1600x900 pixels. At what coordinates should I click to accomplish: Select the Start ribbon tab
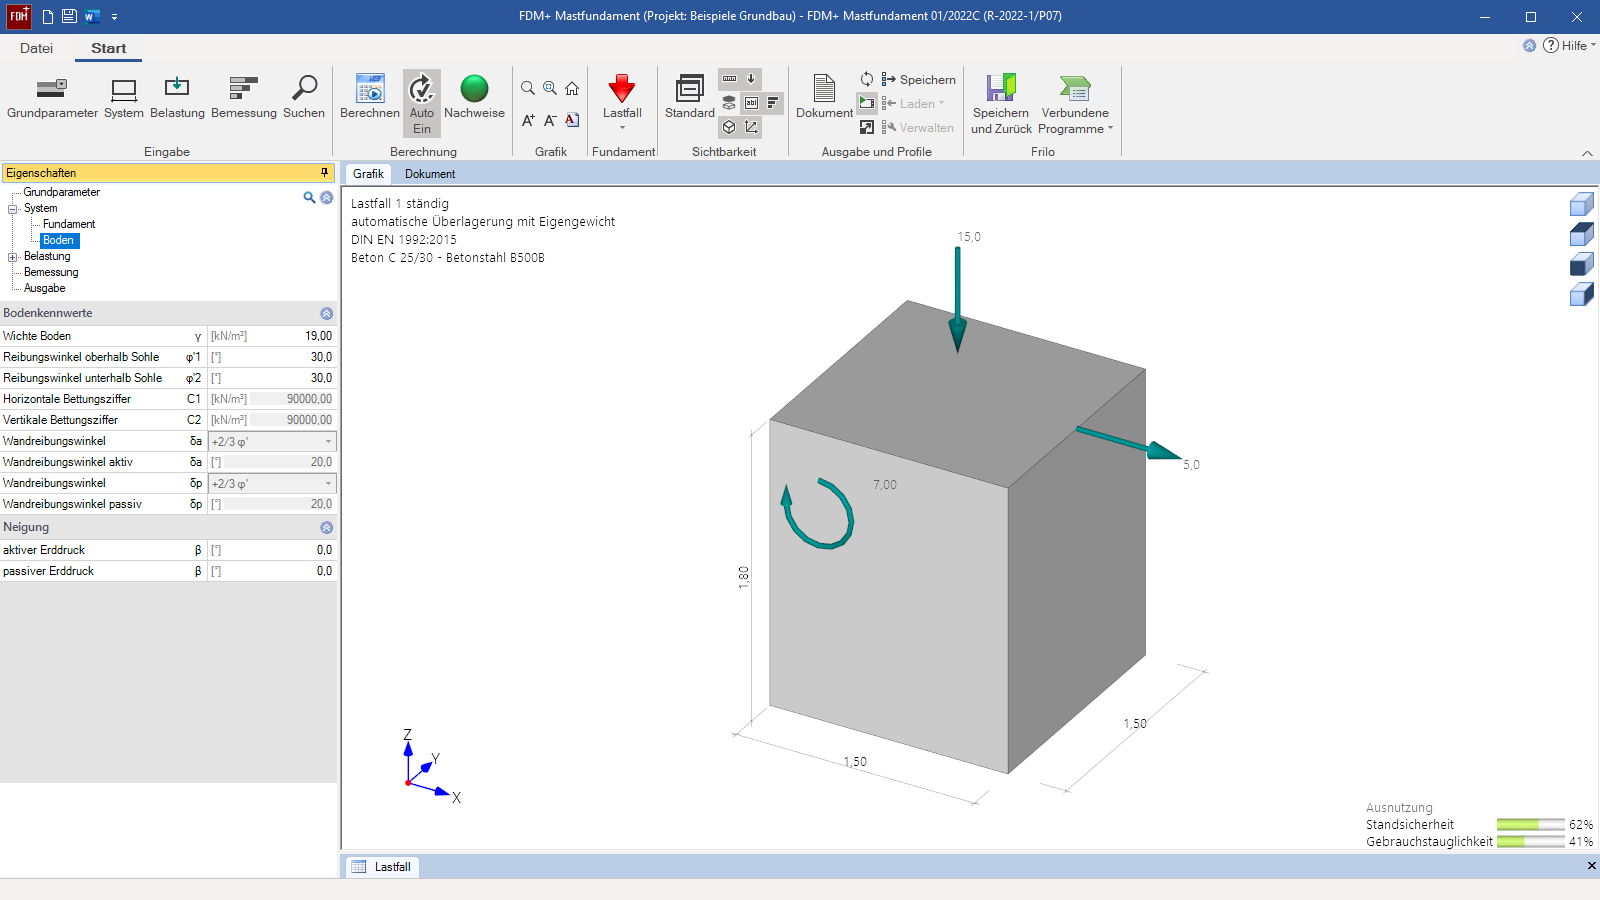tap(108, 48)
